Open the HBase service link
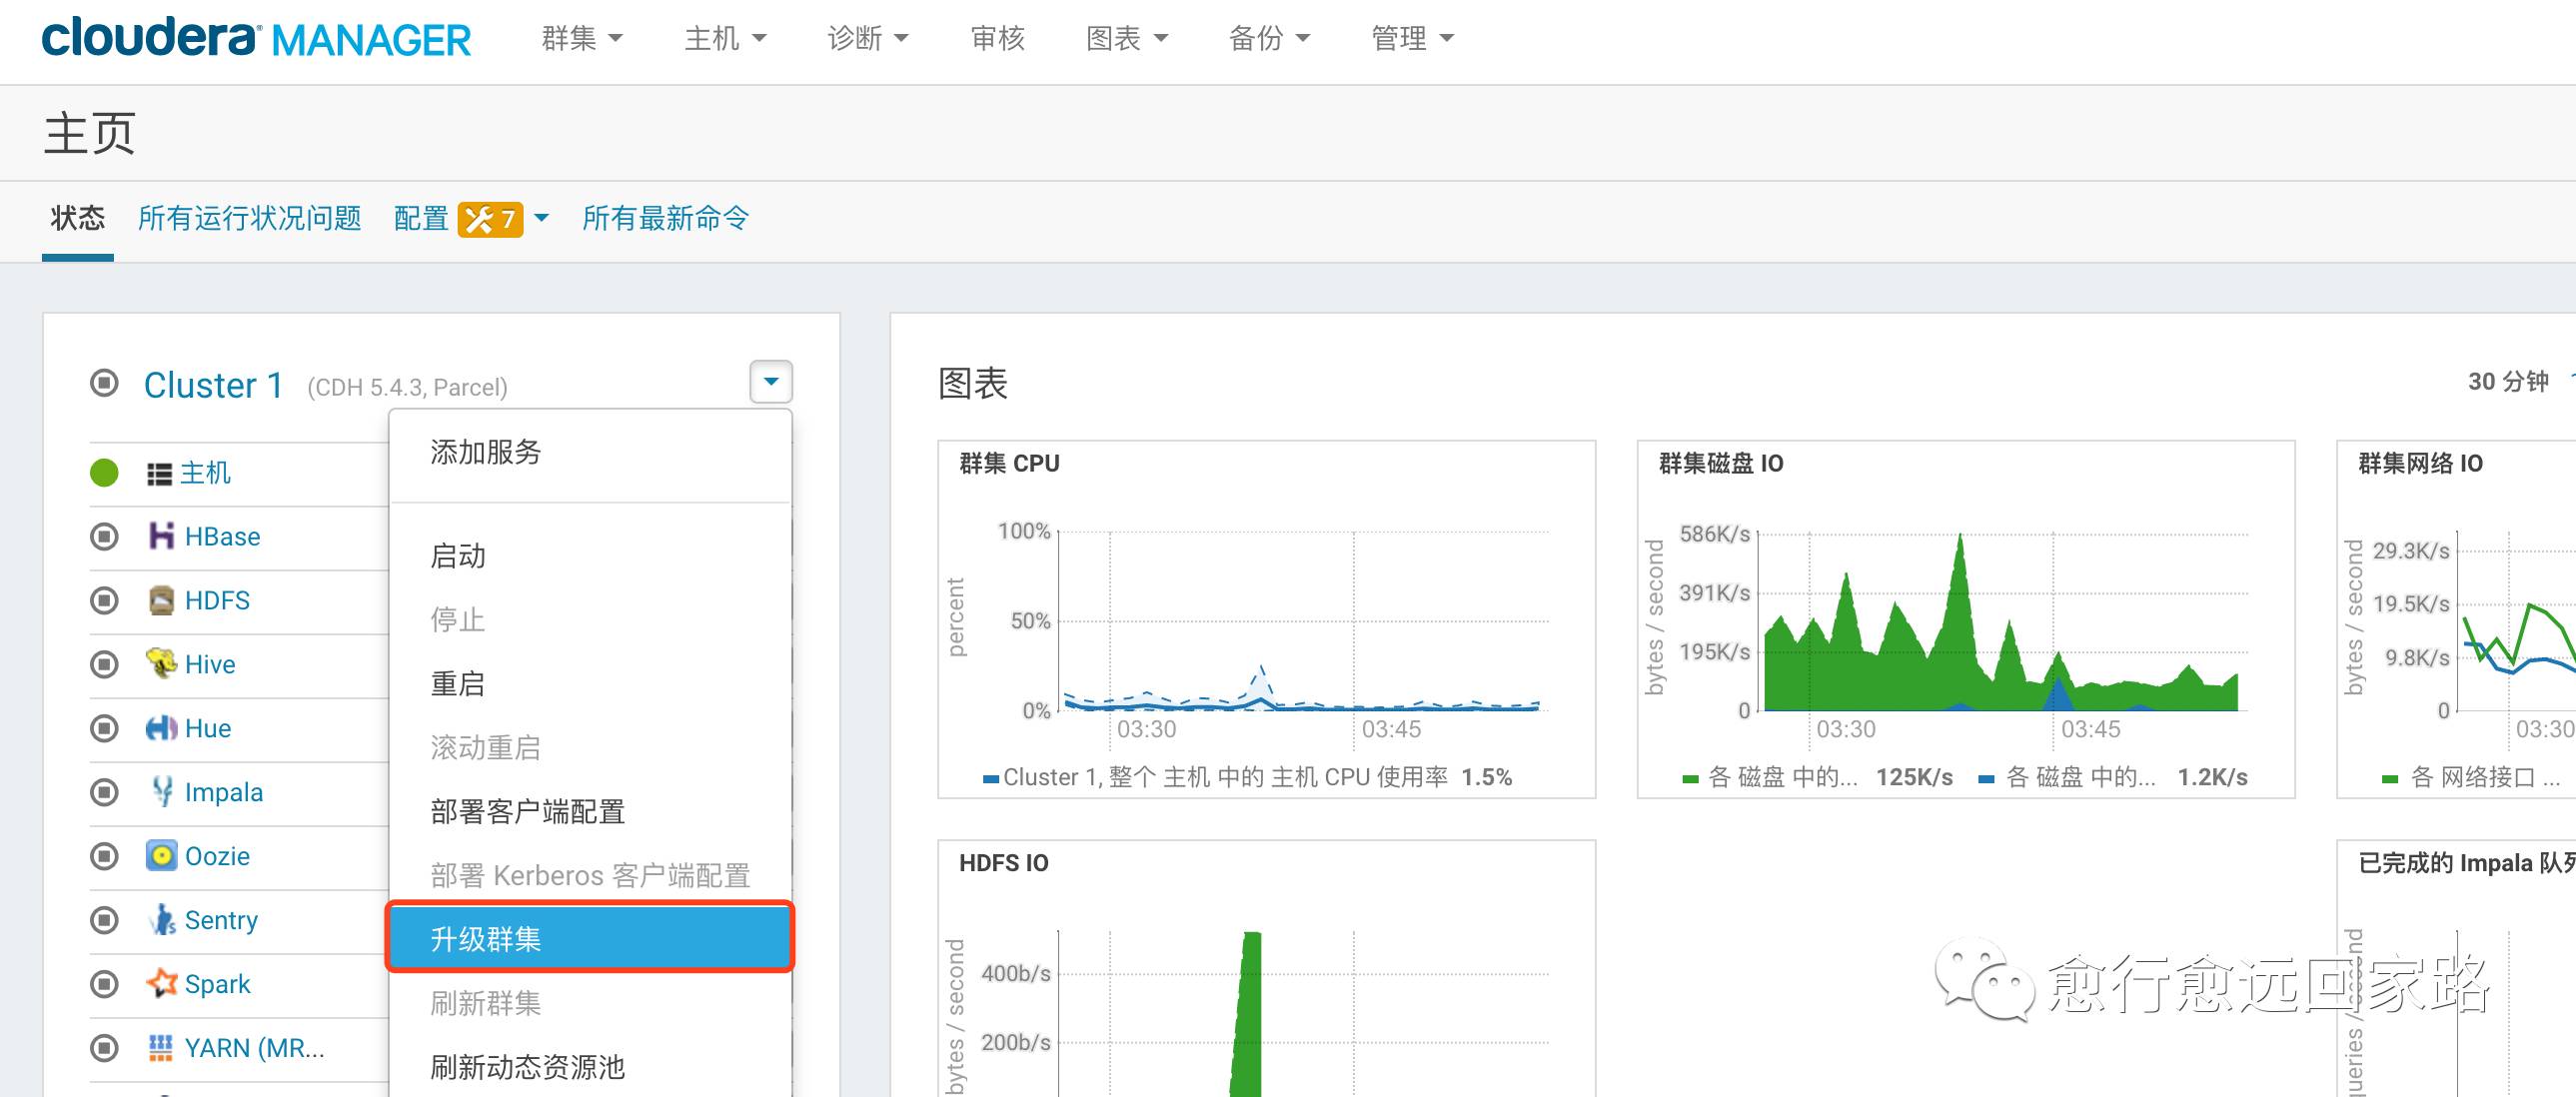Image resolution: width=2576 pixels, height=1097 pixels. coord(223,537)
